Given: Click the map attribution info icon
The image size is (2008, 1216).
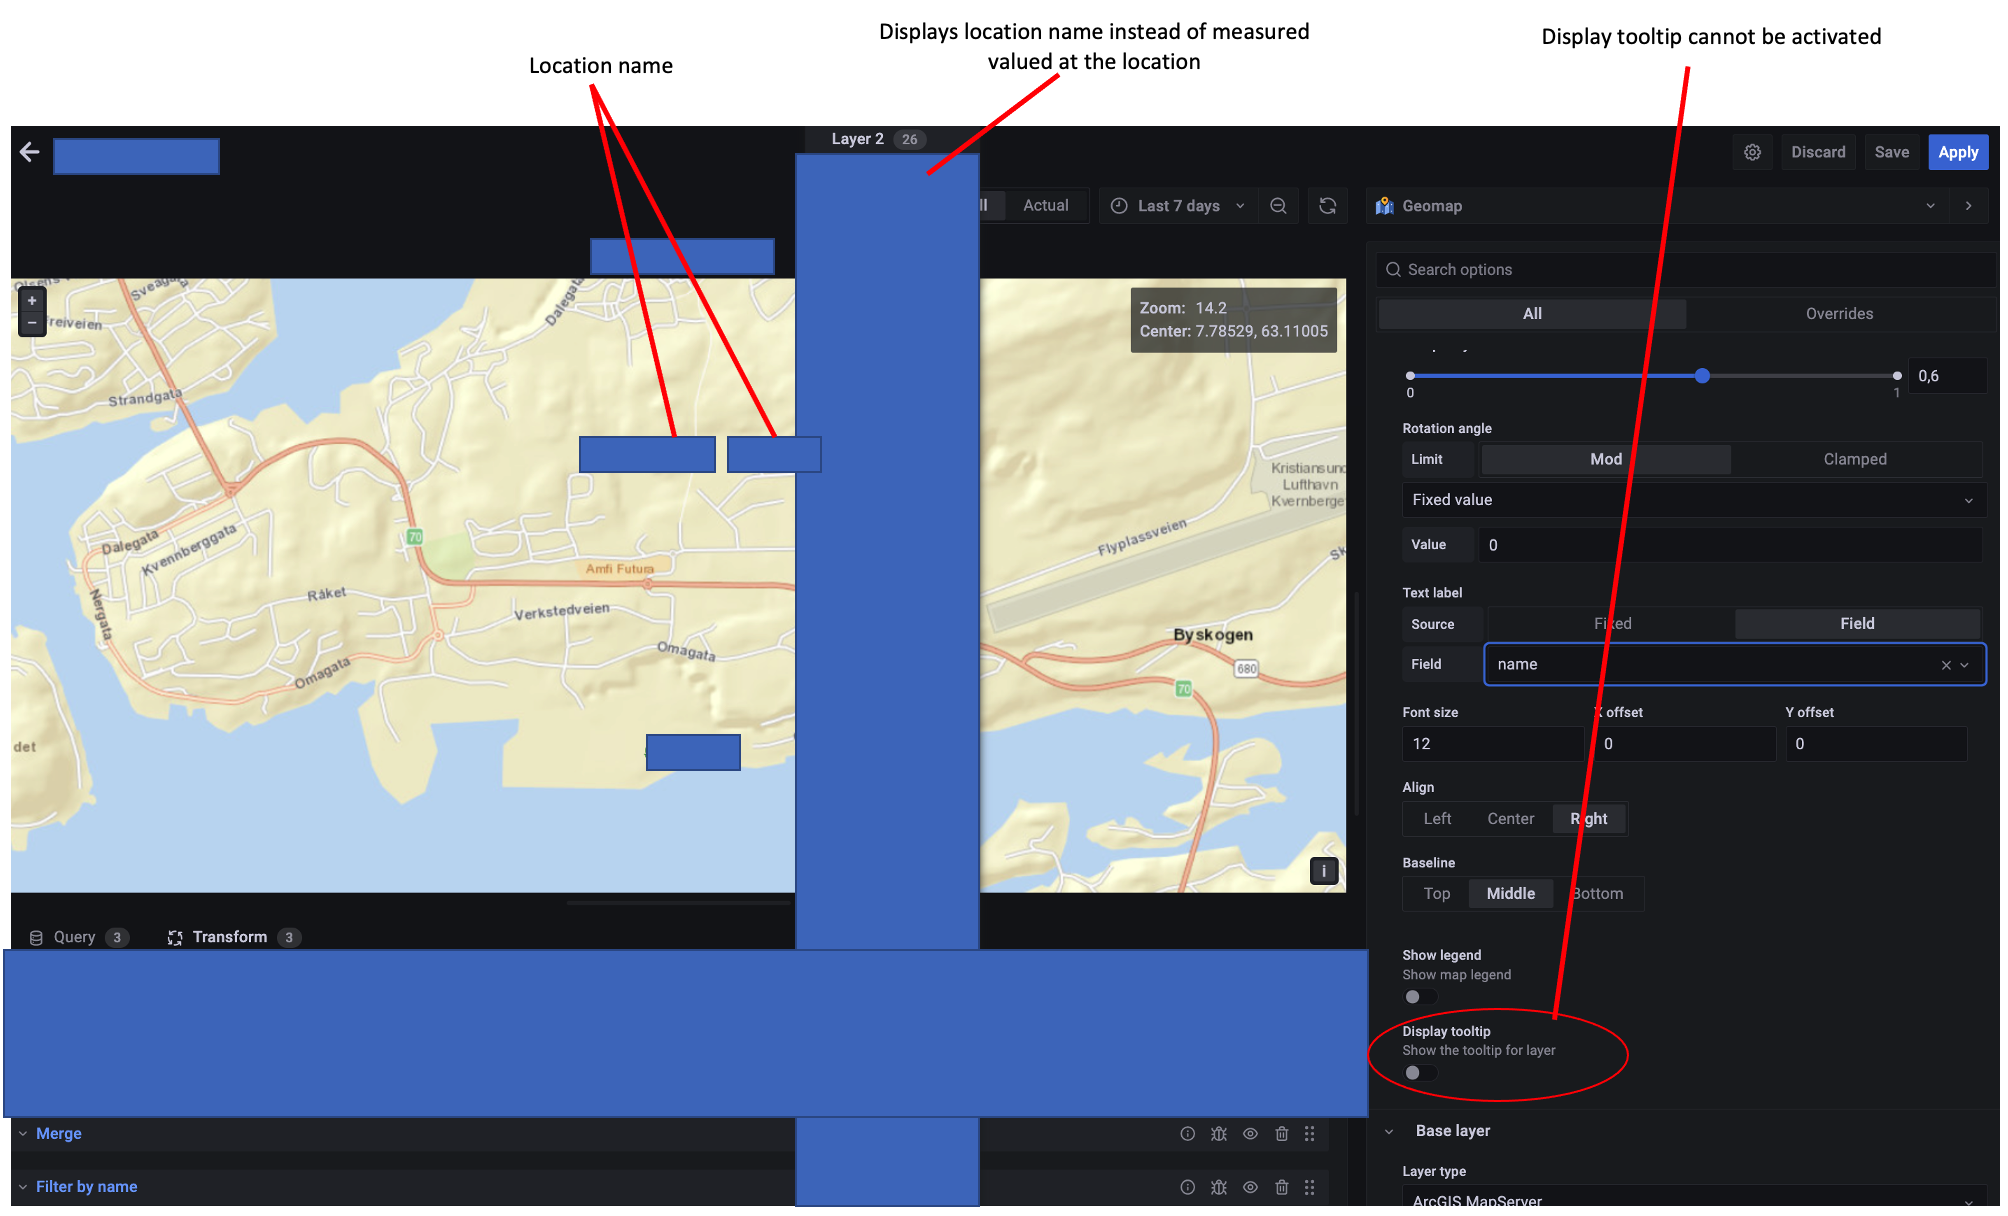Looking at the screenshot, I should point(1323,871).
